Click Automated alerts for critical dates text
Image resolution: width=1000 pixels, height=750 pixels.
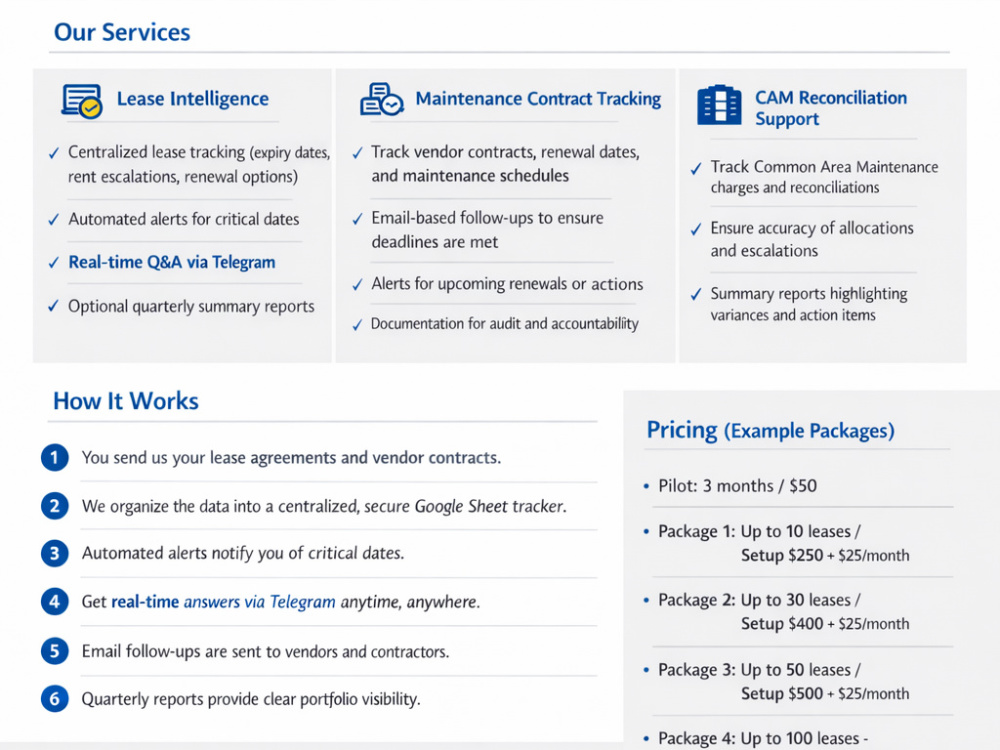[x=184, y=219]
